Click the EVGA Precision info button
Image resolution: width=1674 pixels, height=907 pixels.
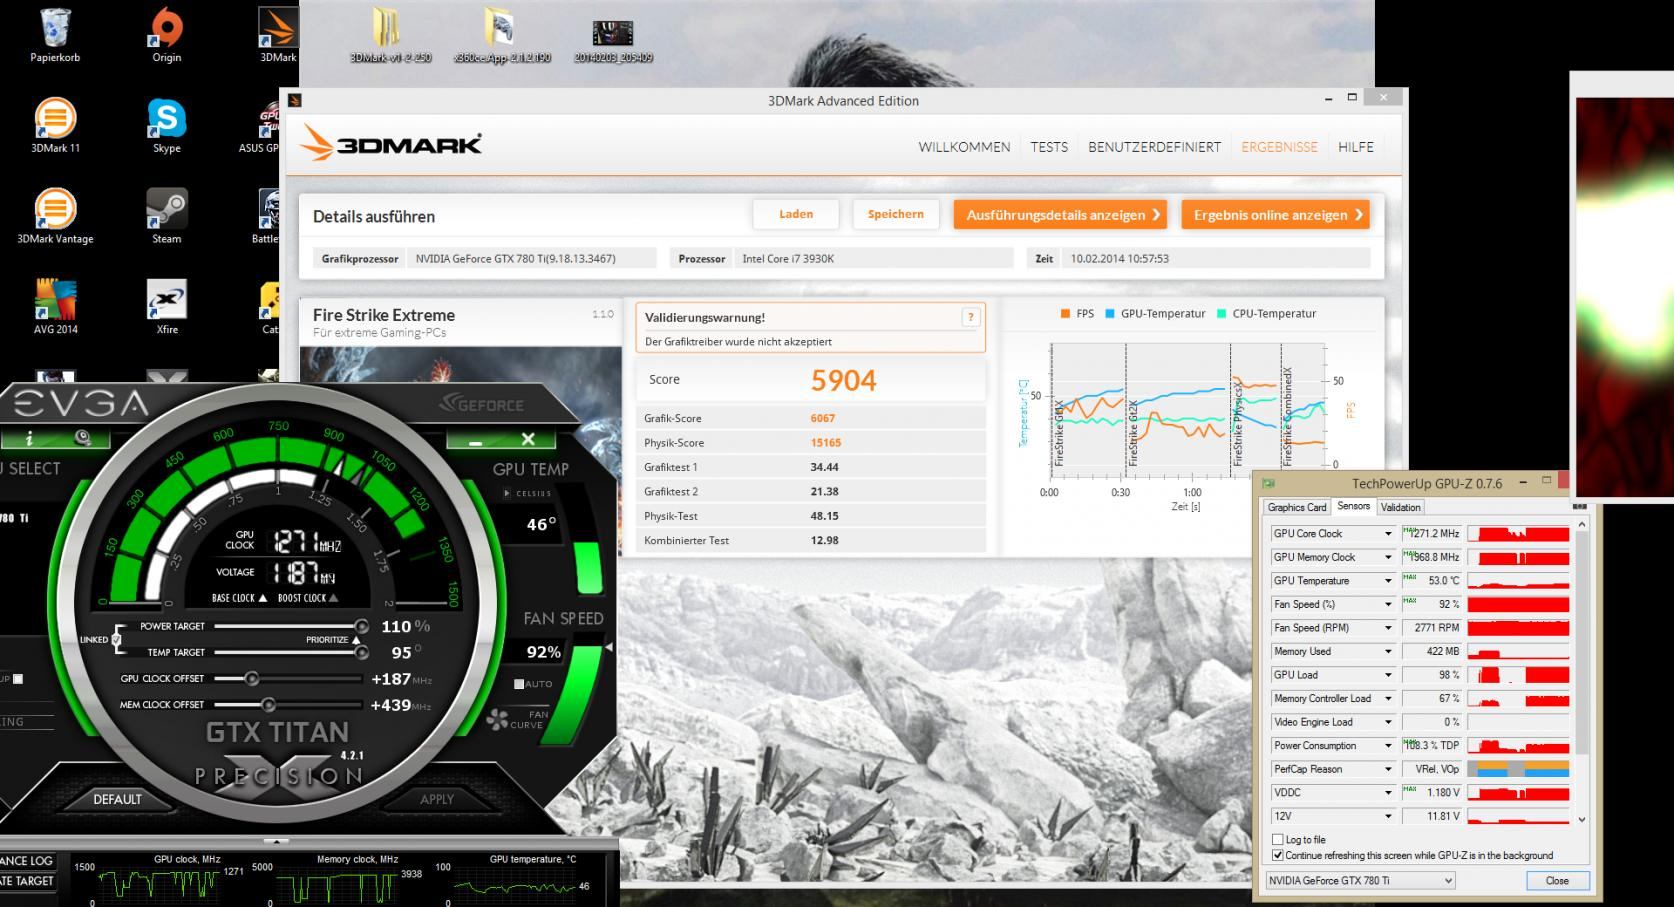click(x=29, y=438)
